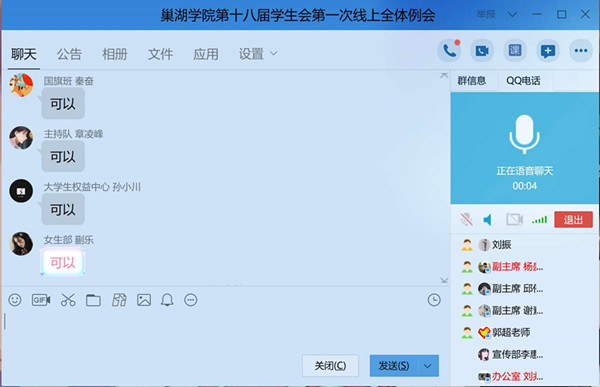Viewport: 600px width, 387px height.
Task: Click the 关闭(C) button
Action: pos(330,366)
